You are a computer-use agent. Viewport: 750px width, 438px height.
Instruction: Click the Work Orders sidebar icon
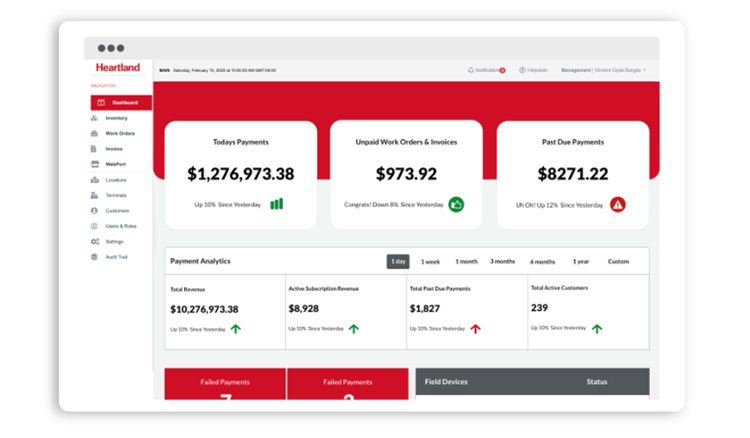pyautogui.click(x=95, y=133)
